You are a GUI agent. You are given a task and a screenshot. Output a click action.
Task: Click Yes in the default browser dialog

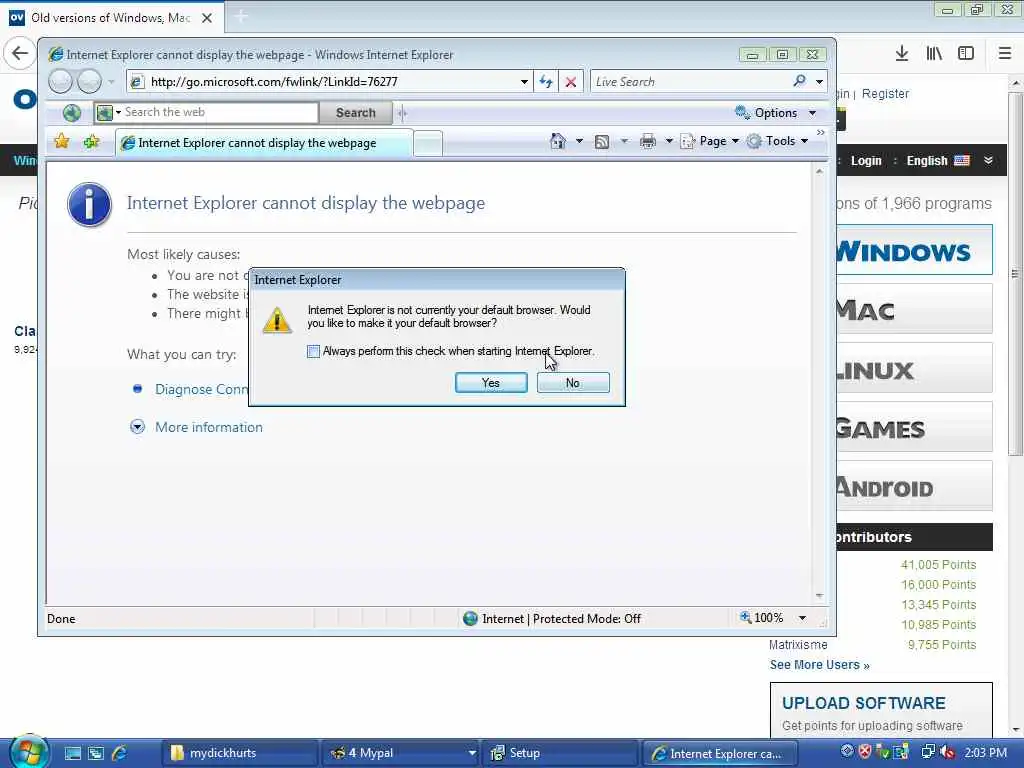pos(491,383)
